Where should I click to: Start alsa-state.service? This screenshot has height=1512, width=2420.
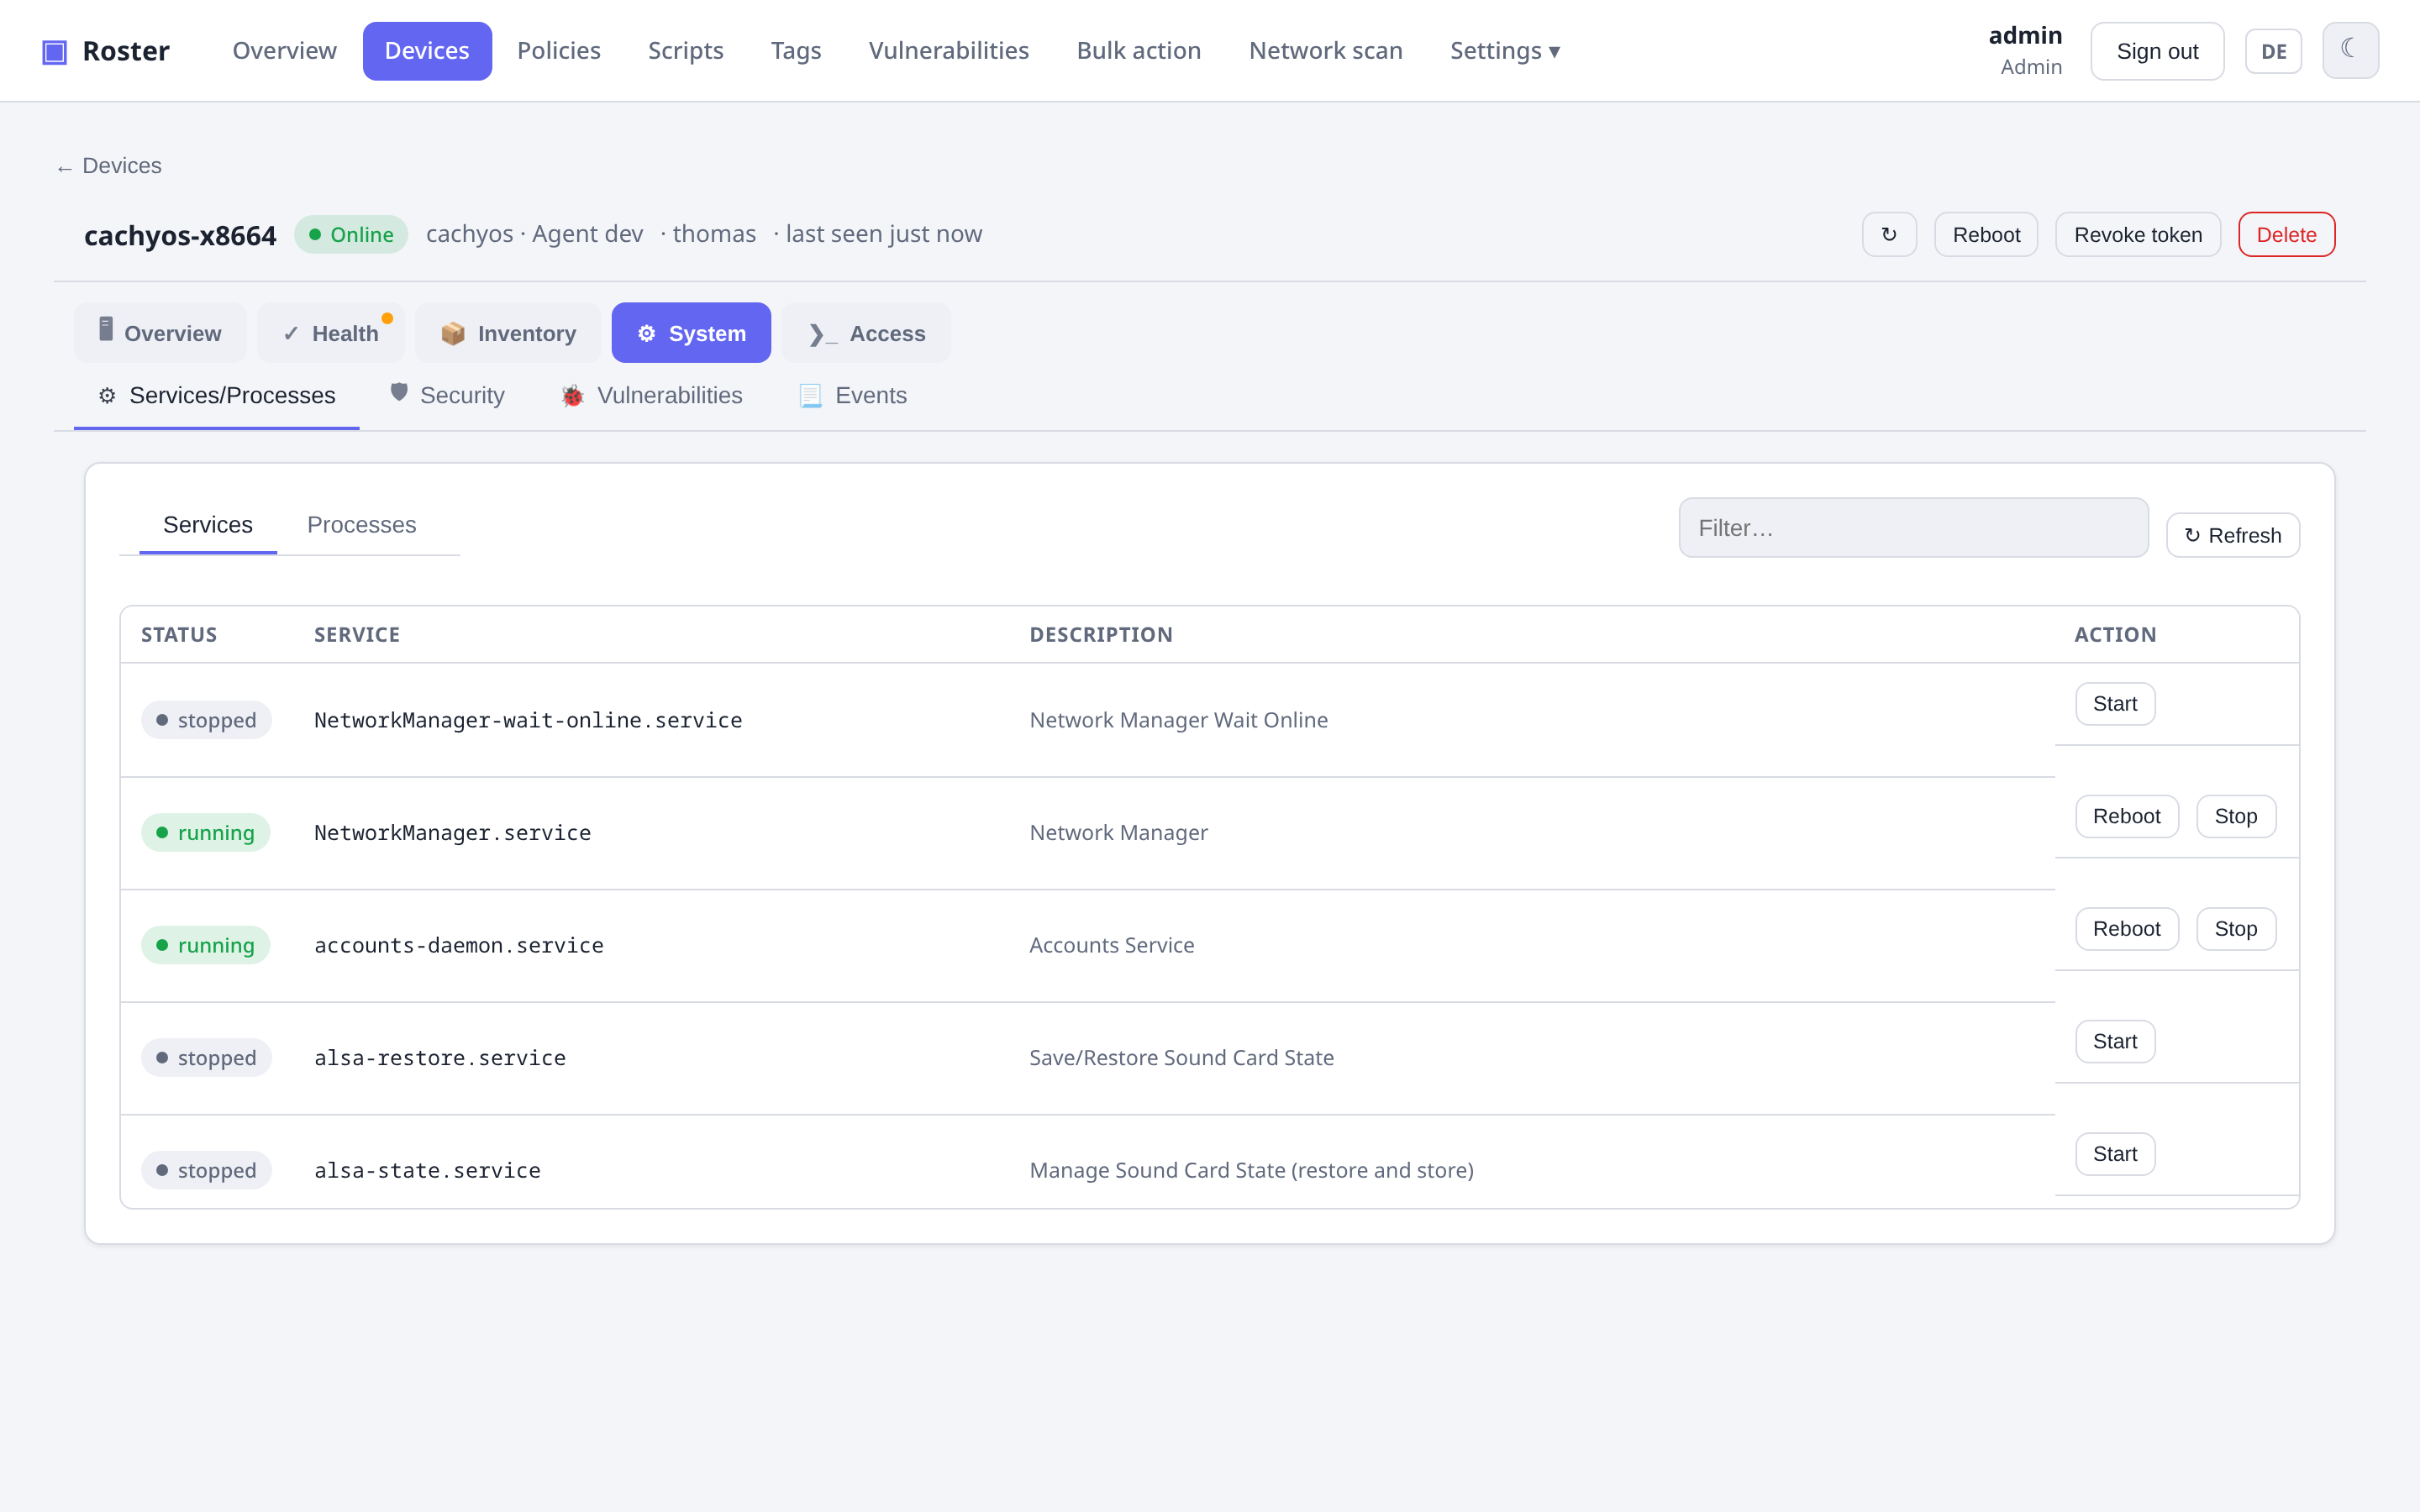(x=2115, y=1154)
